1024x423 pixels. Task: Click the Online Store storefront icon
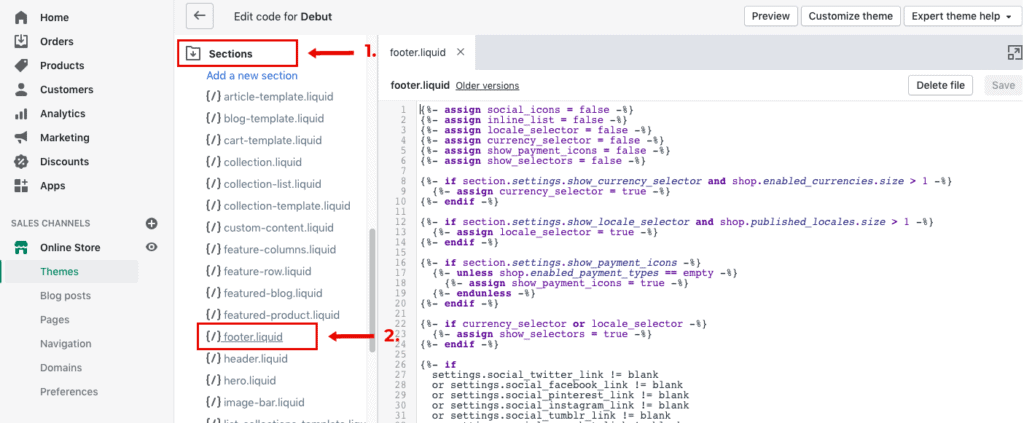coord(21,247)
